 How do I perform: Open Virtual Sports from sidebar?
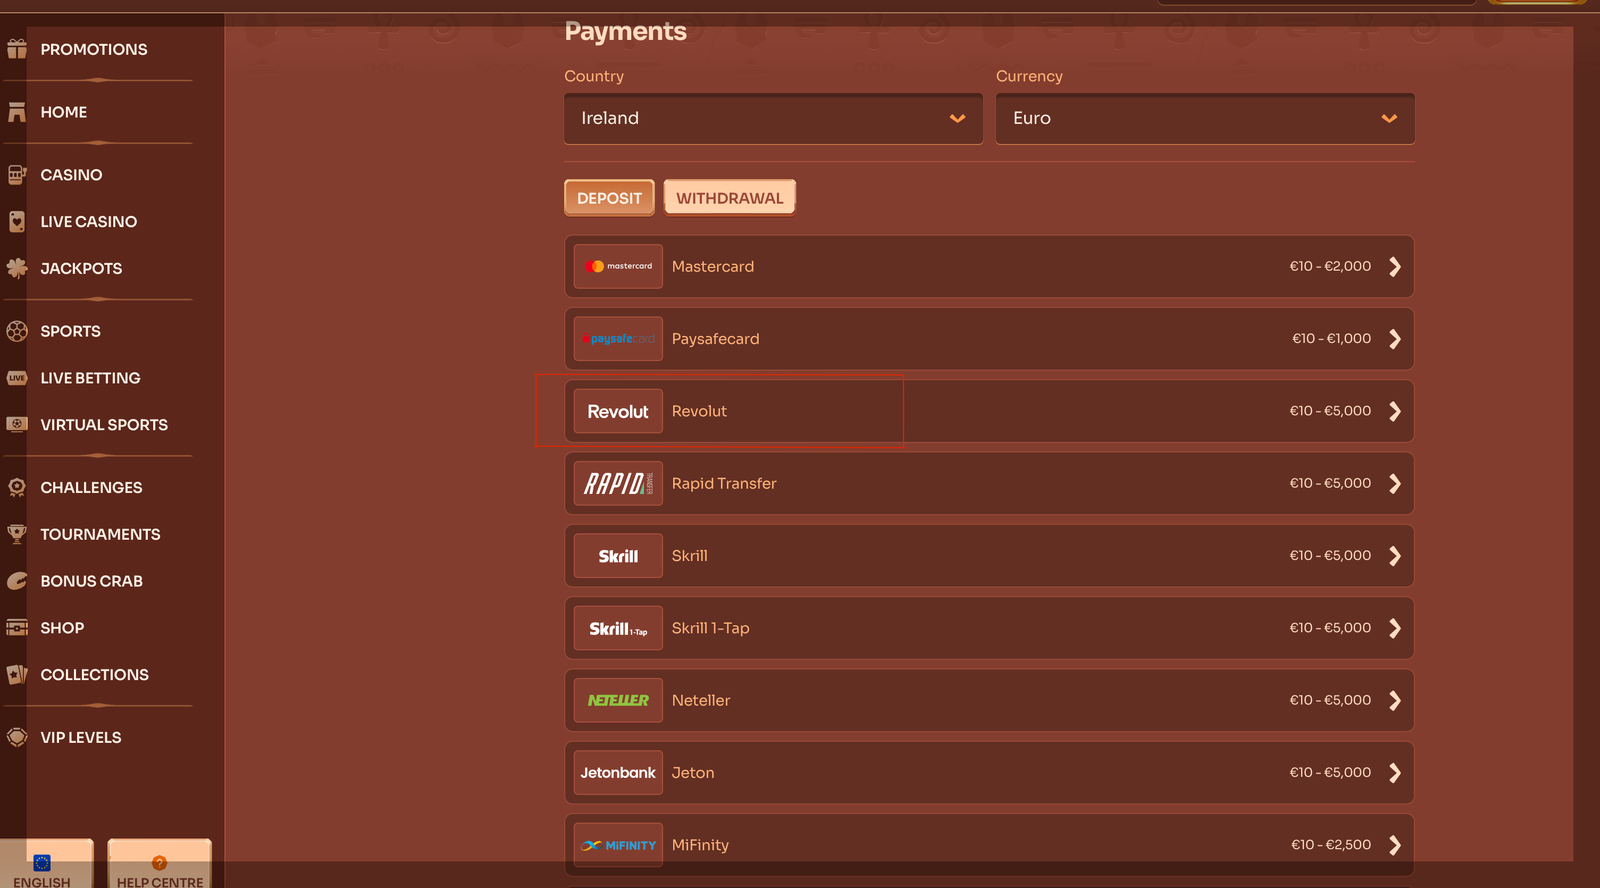[104, 425]
